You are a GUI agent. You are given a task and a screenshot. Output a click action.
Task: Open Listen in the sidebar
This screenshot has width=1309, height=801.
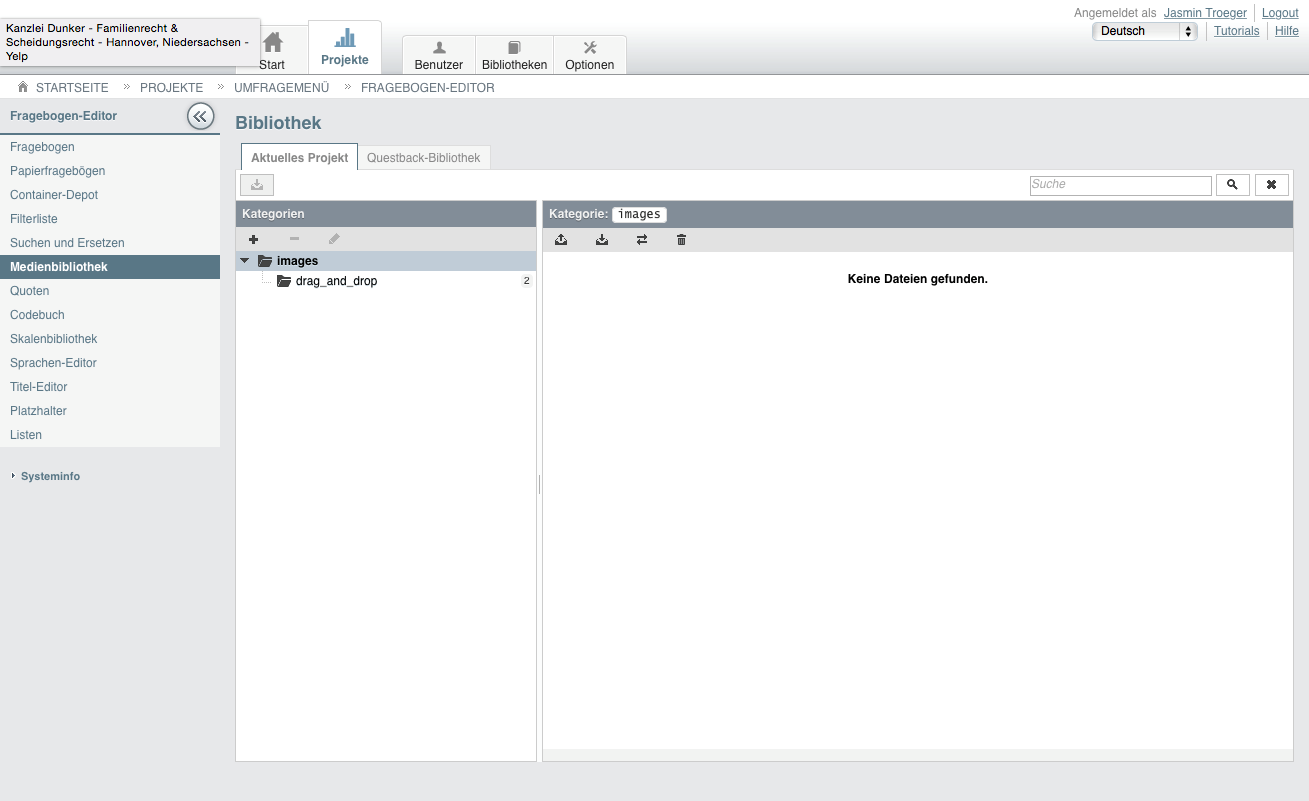click(x=110, y=435)
